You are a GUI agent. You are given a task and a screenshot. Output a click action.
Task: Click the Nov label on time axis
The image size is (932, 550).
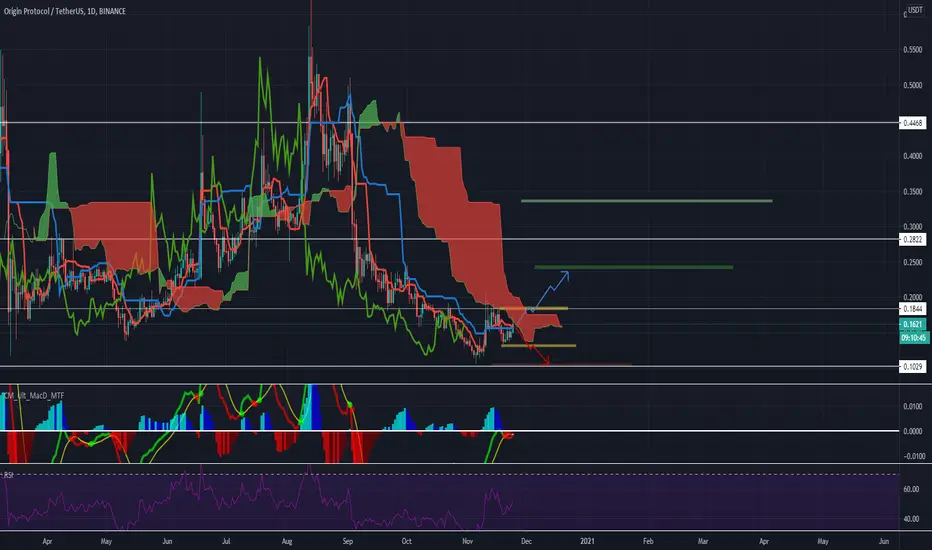(468, 542)
